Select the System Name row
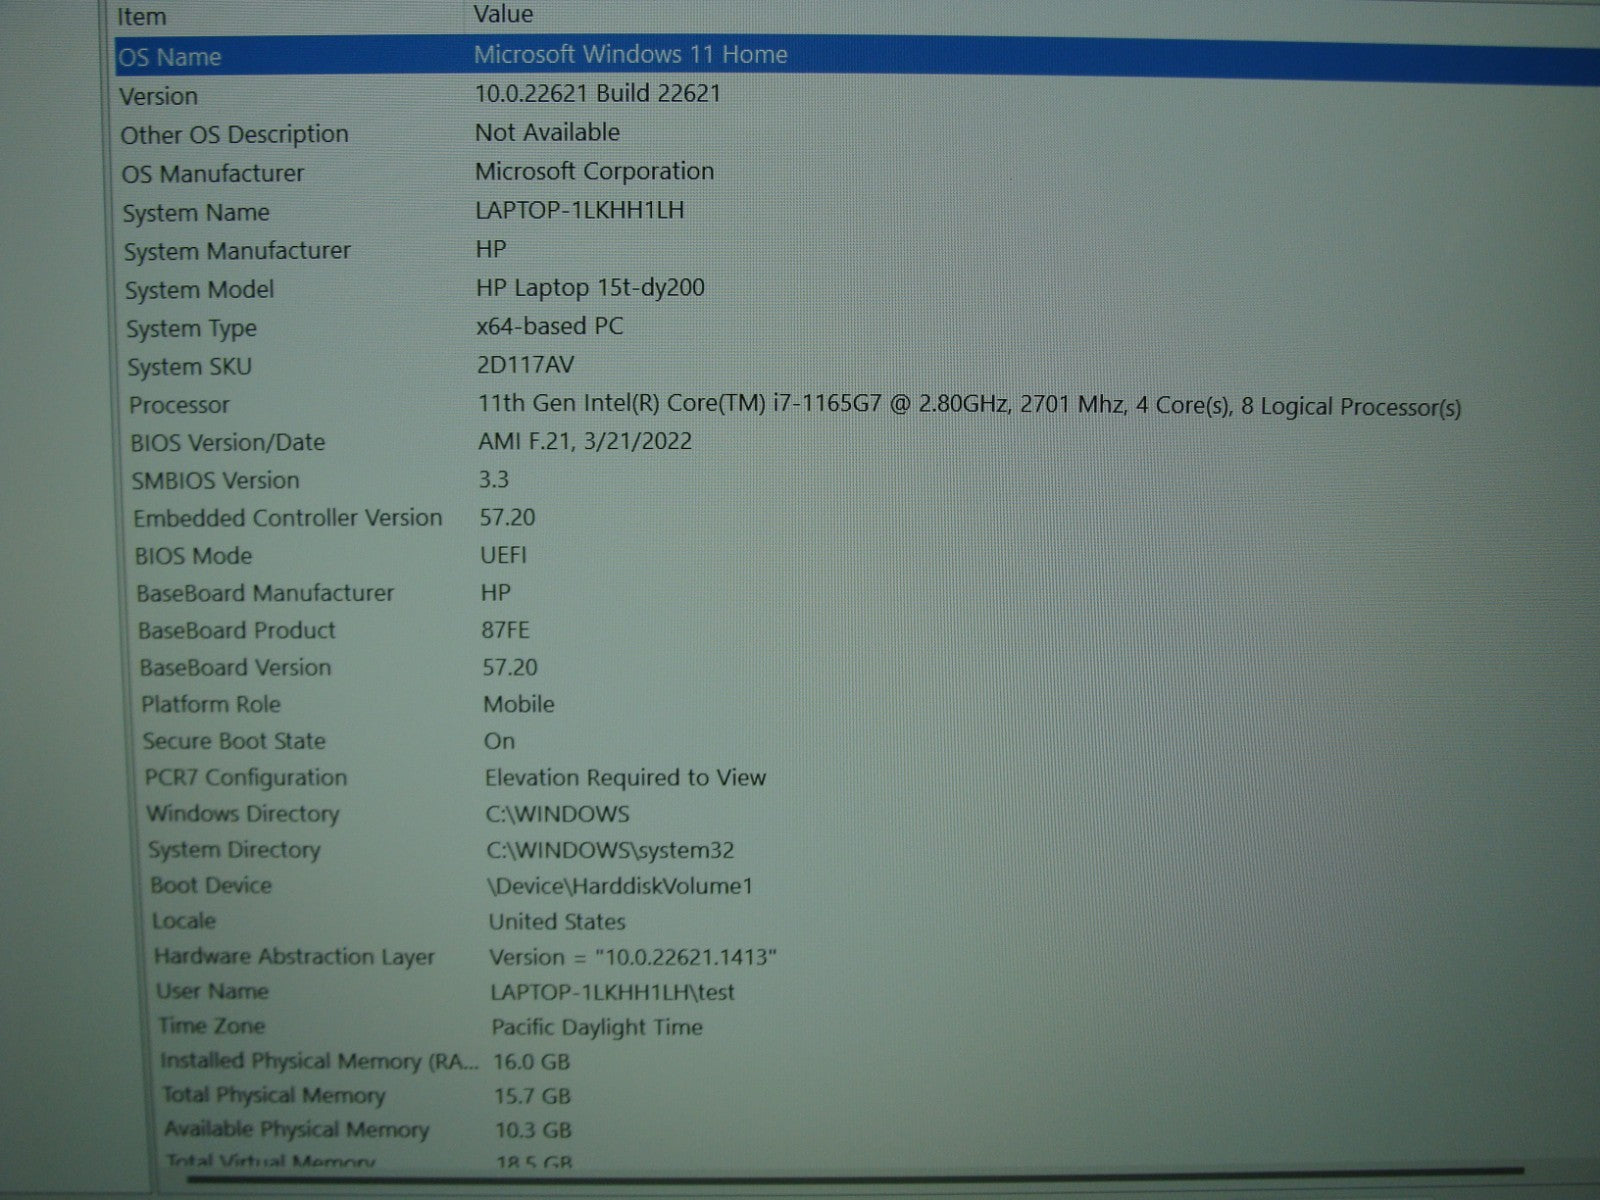 196,213
